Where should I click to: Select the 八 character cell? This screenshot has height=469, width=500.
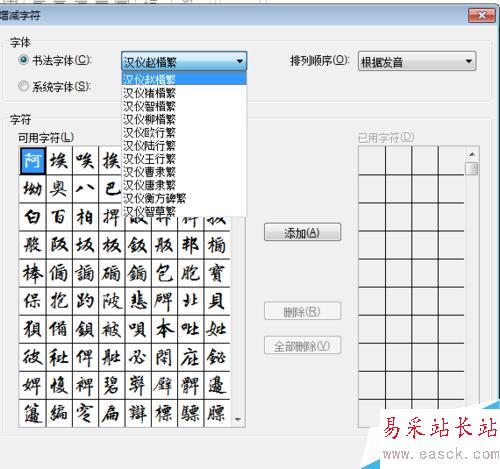85,189
